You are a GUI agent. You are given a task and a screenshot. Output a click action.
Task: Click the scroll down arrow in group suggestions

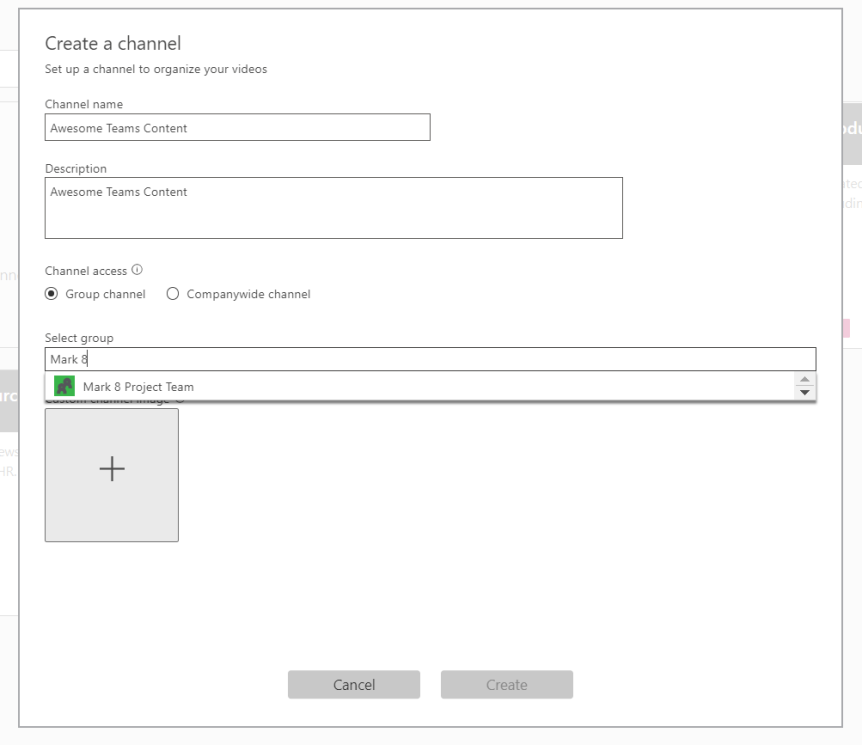(x=805, y=392)
